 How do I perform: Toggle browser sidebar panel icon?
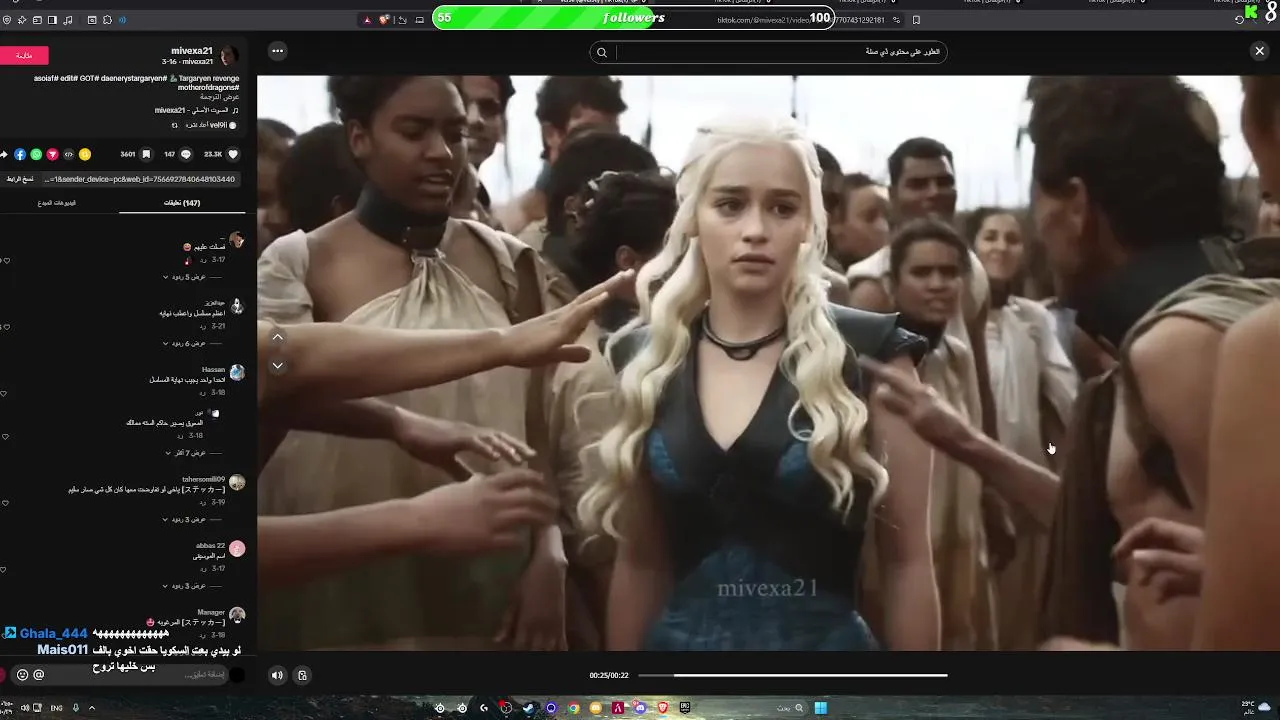click(52, 20)
